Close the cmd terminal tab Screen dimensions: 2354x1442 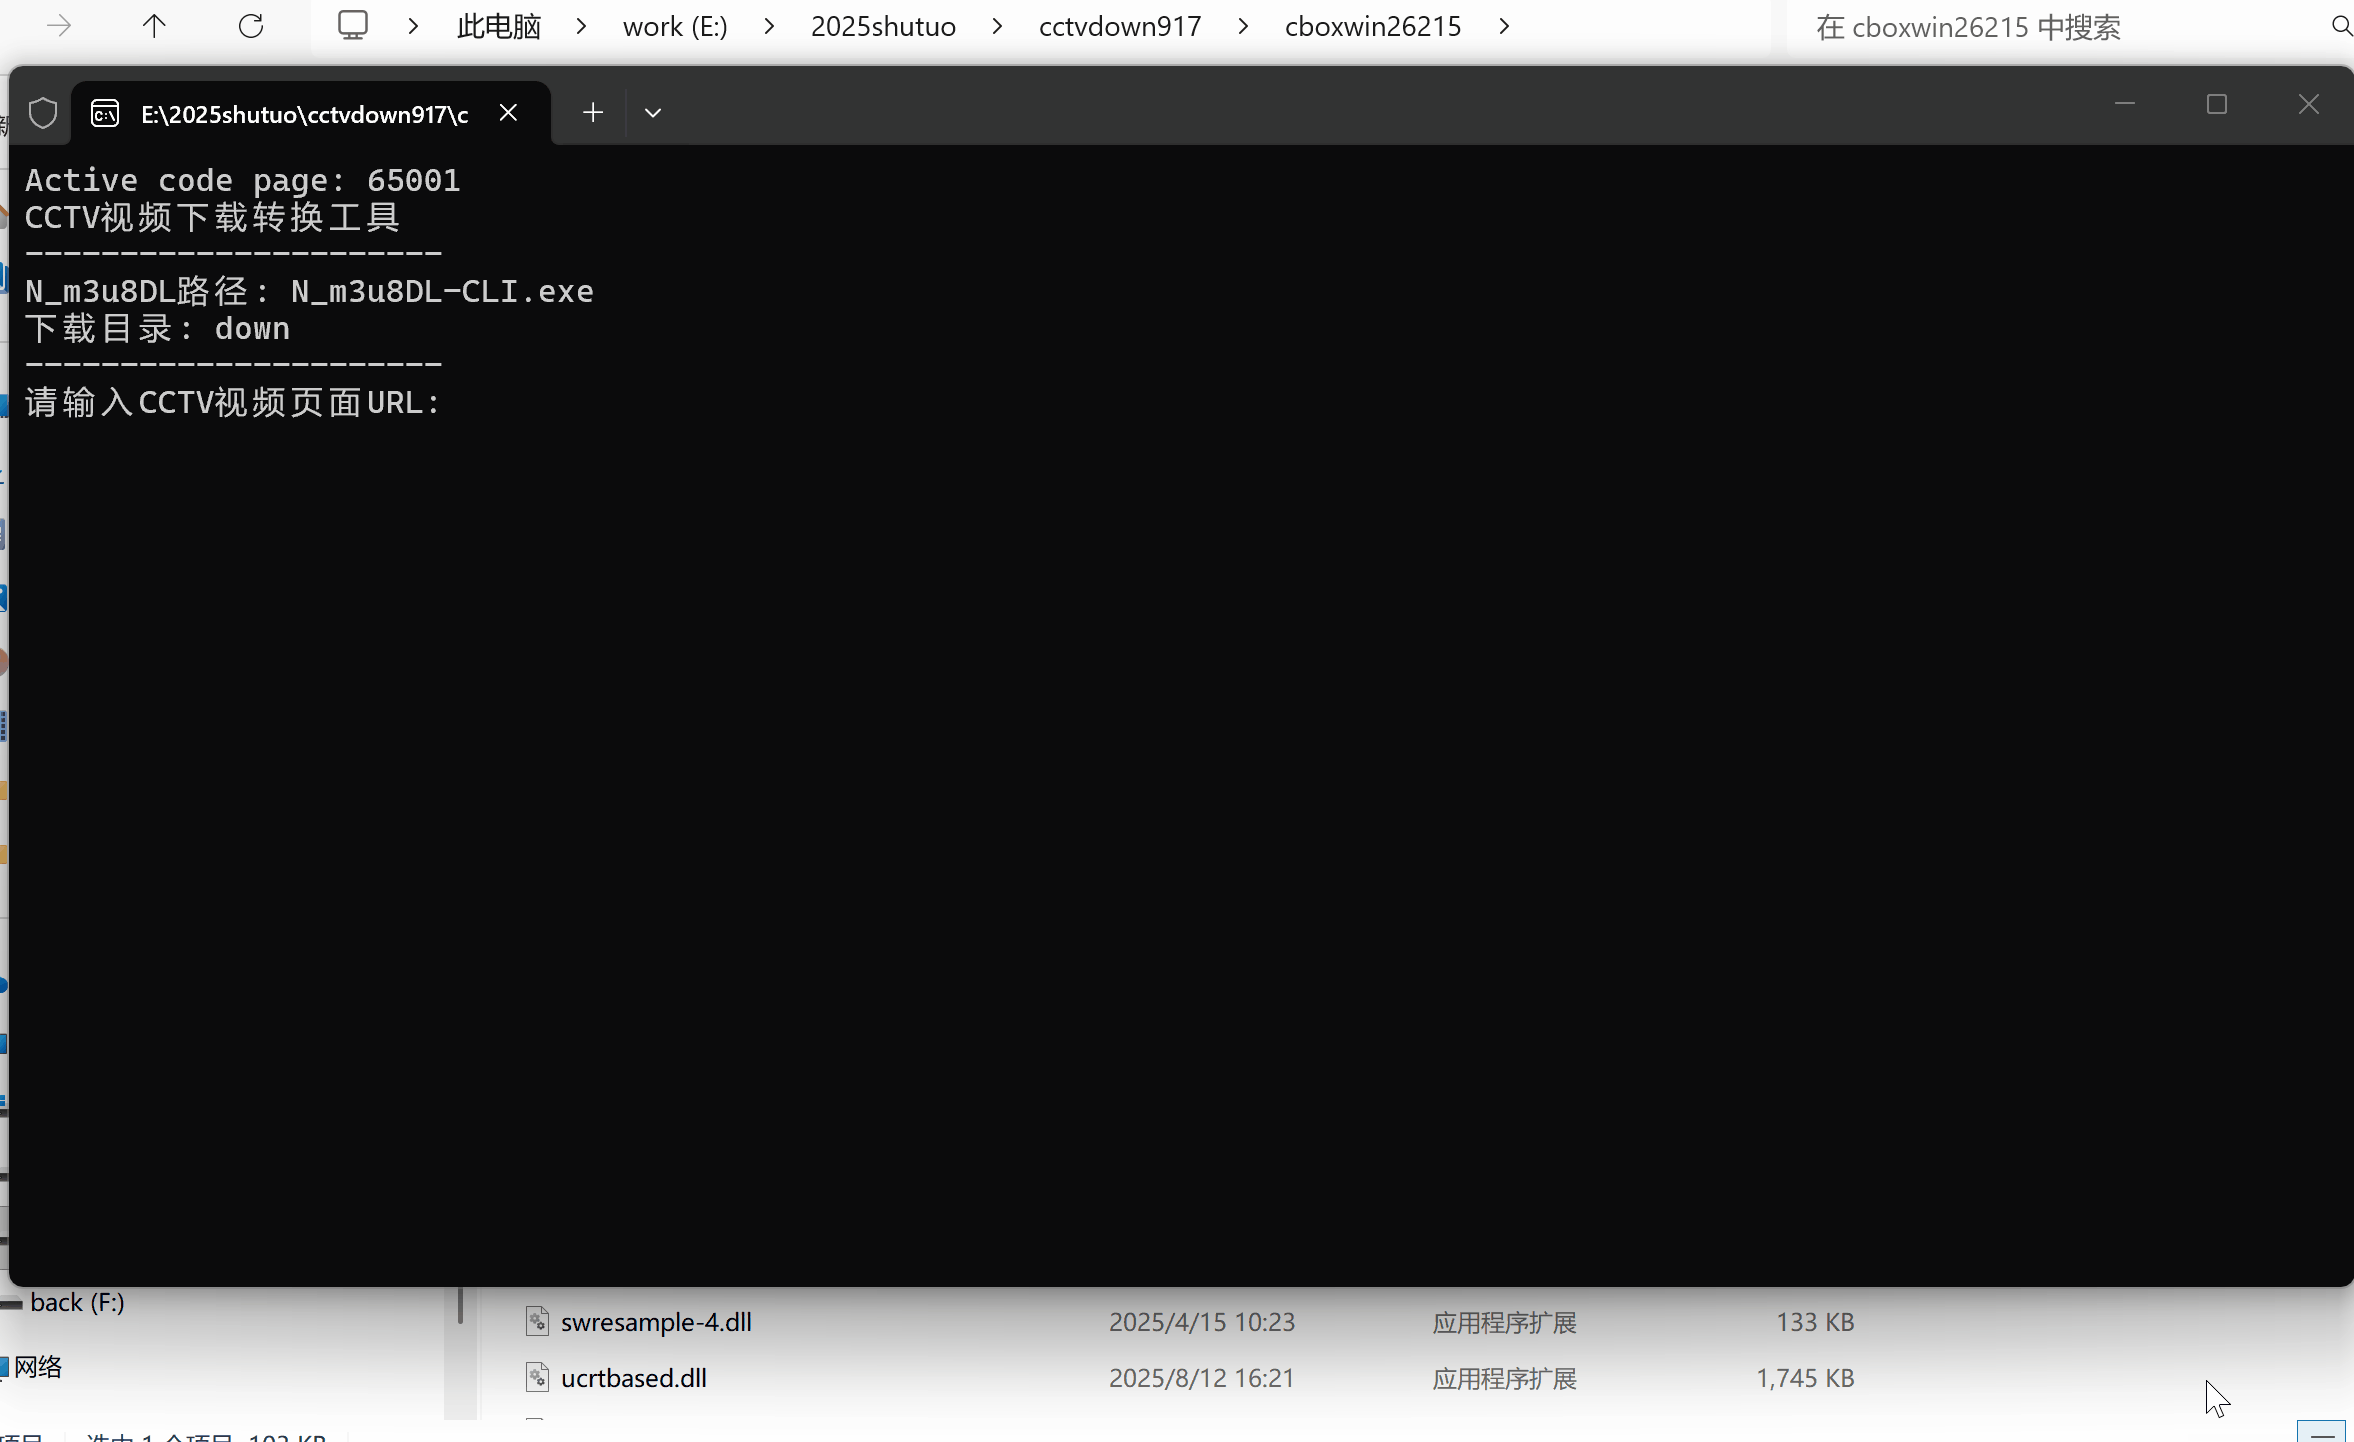pos(508,113)
